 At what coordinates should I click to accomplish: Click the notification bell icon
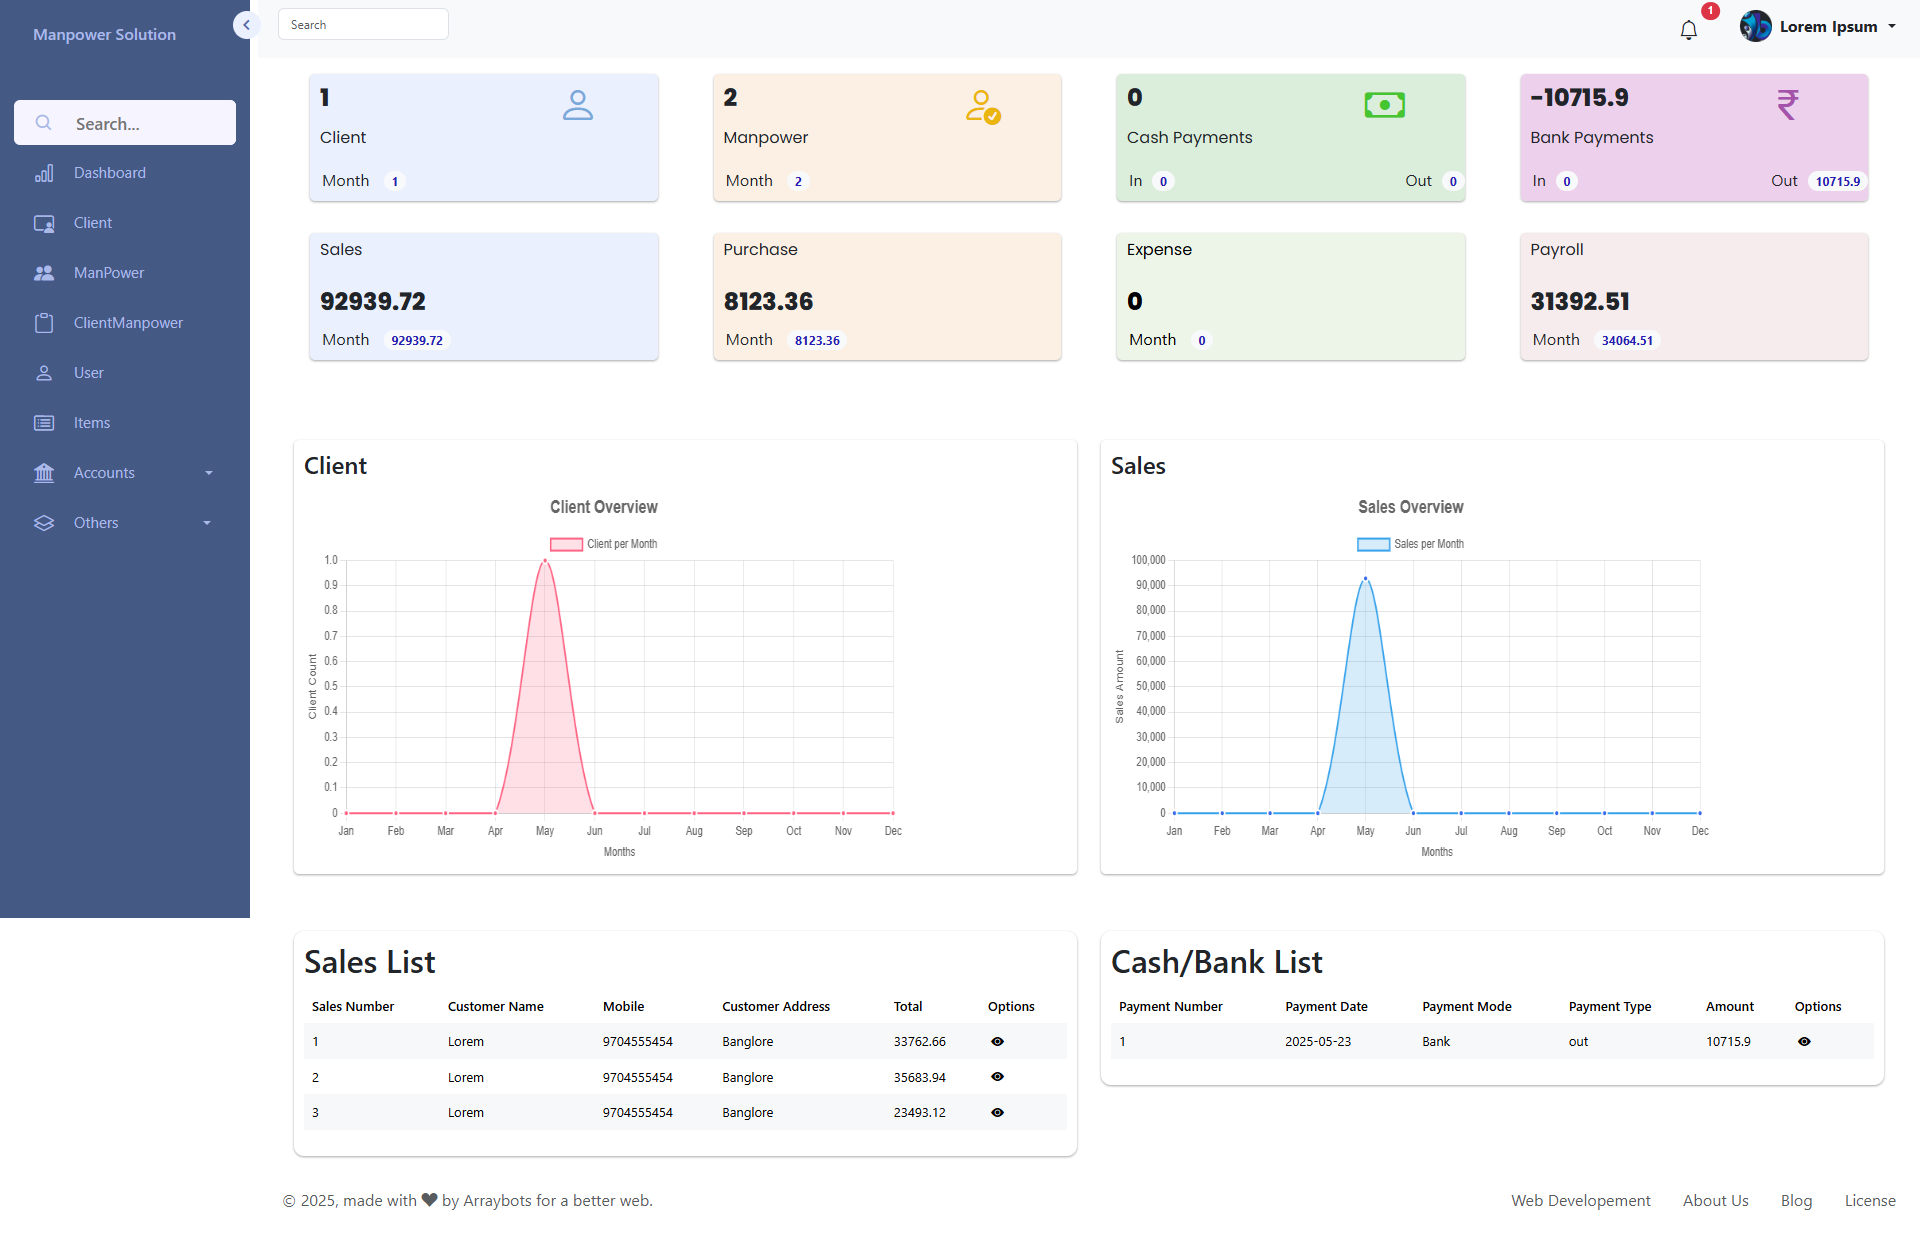[1689, 30]
